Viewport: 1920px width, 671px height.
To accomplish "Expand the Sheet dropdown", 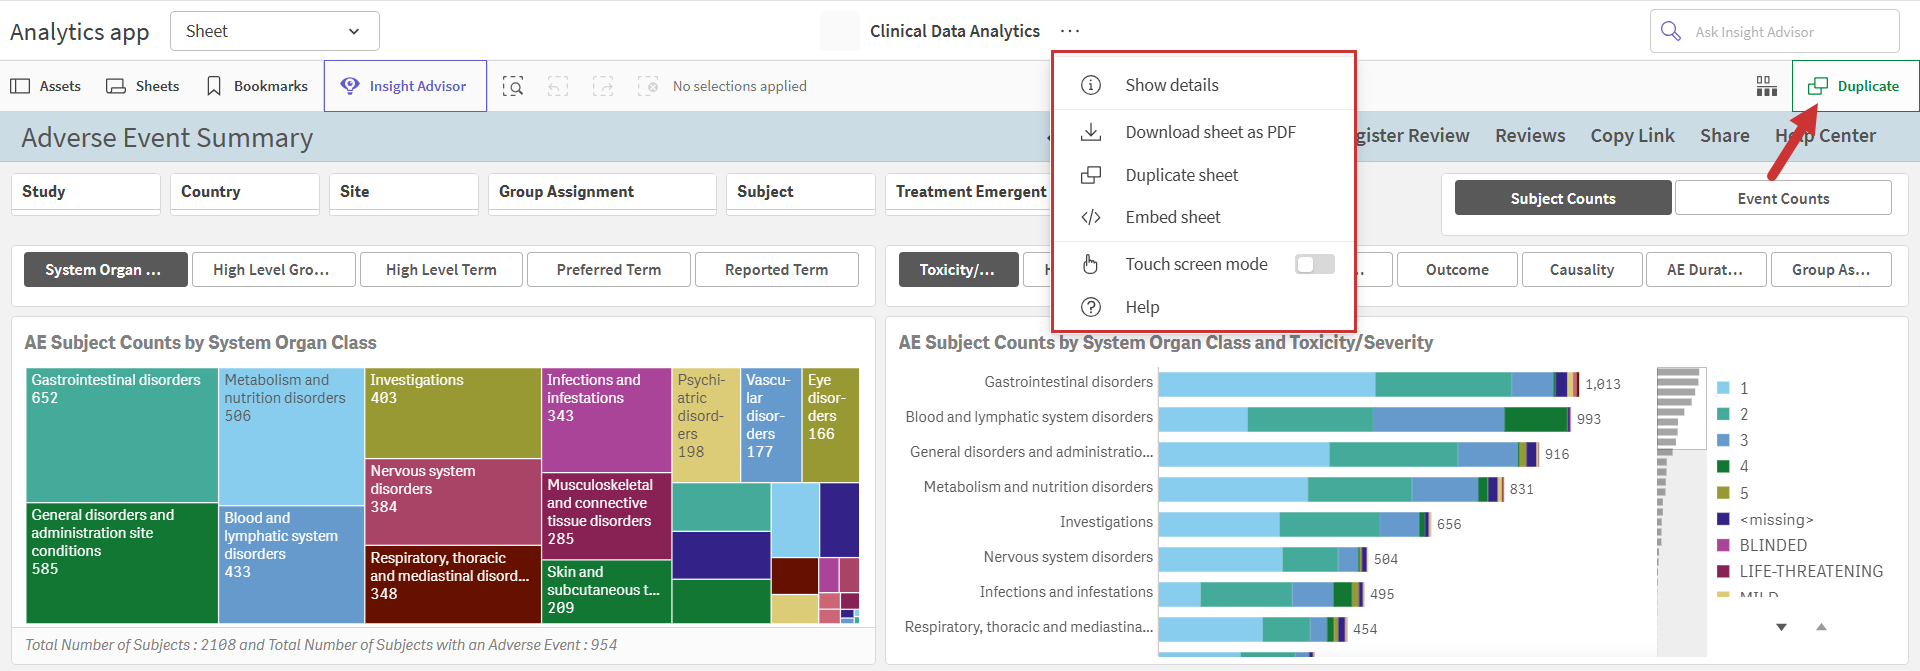I will point(275,31).
